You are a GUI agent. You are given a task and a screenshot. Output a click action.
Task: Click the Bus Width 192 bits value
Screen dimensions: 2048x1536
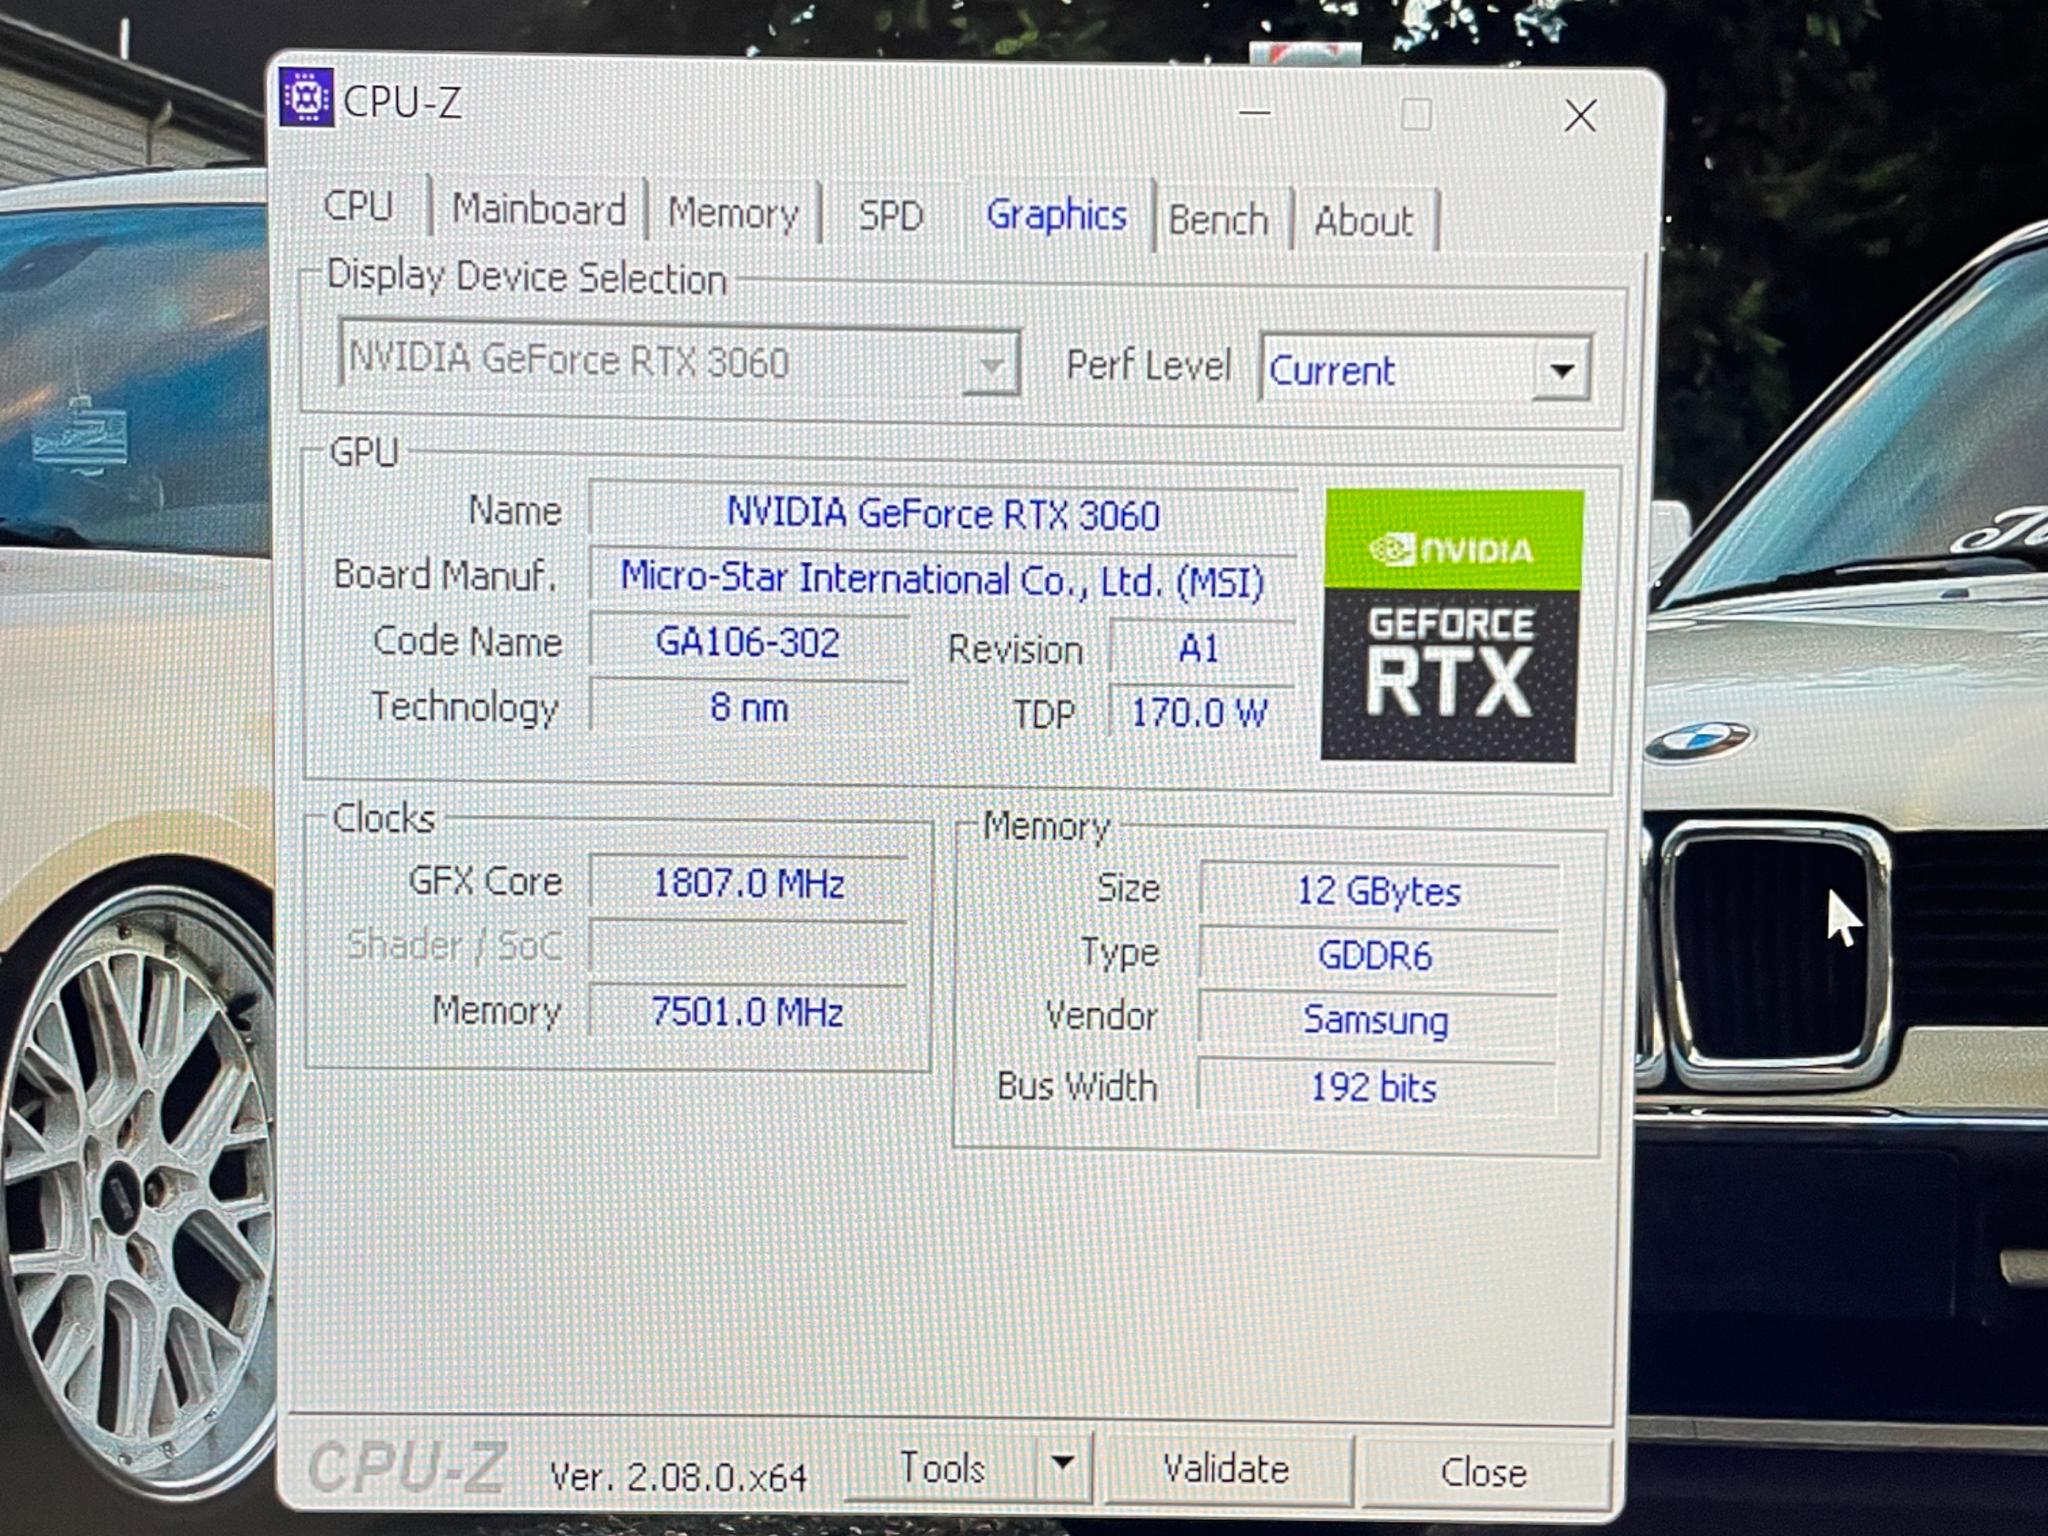[x=1374, y=1087]
